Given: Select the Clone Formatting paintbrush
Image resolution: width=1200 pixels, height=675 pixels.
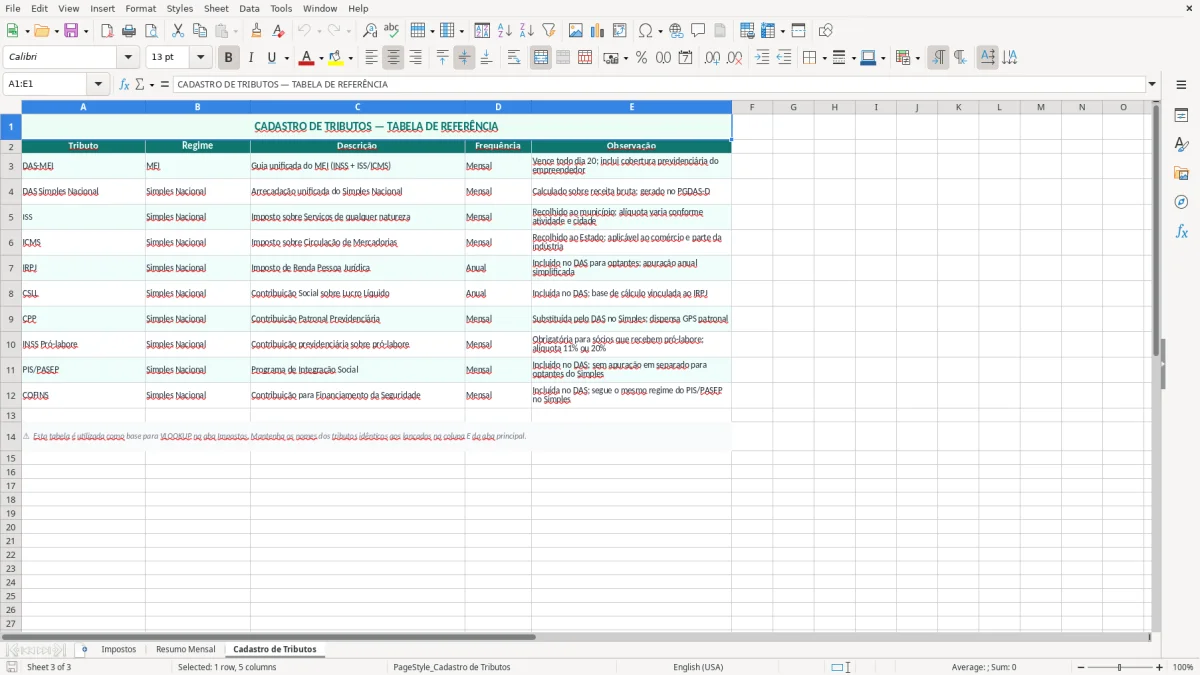Looking at the screenshot, I should pos(257,31).
